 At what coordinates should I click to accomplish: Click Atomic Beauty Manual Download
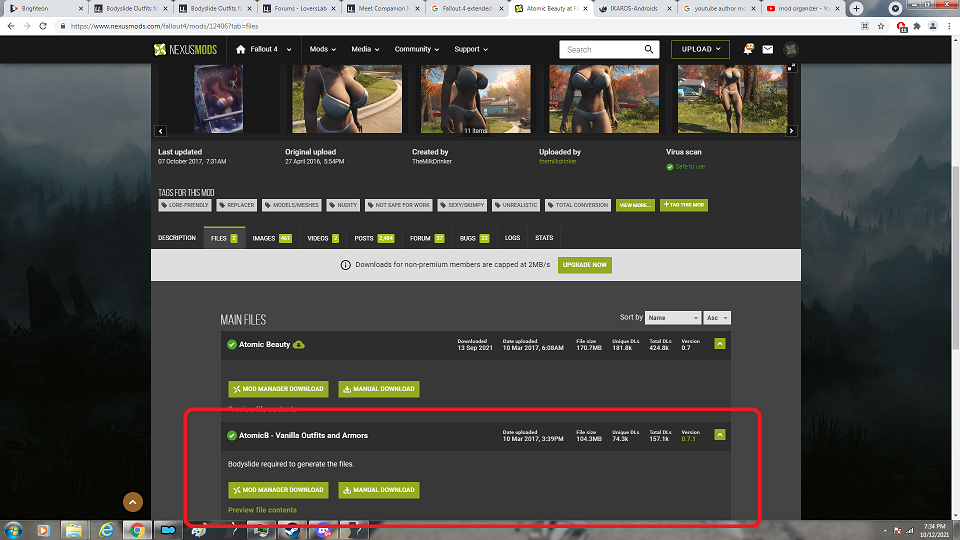tap(379, 389)
